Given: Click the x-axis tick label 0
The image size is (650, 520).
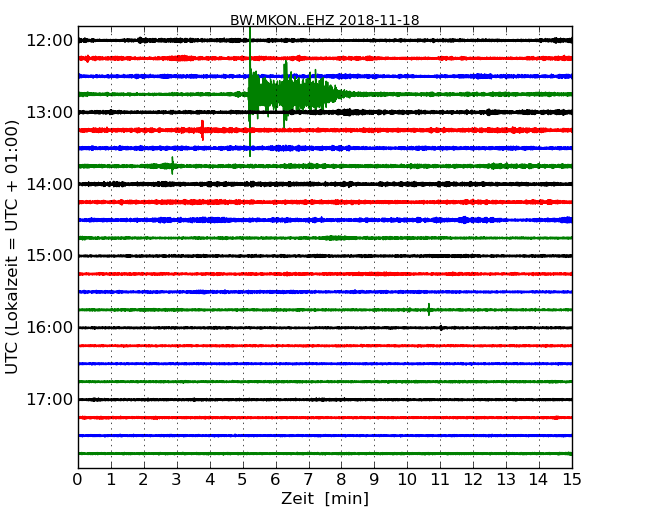Looking at the screenshot, I should click(78, 479).
